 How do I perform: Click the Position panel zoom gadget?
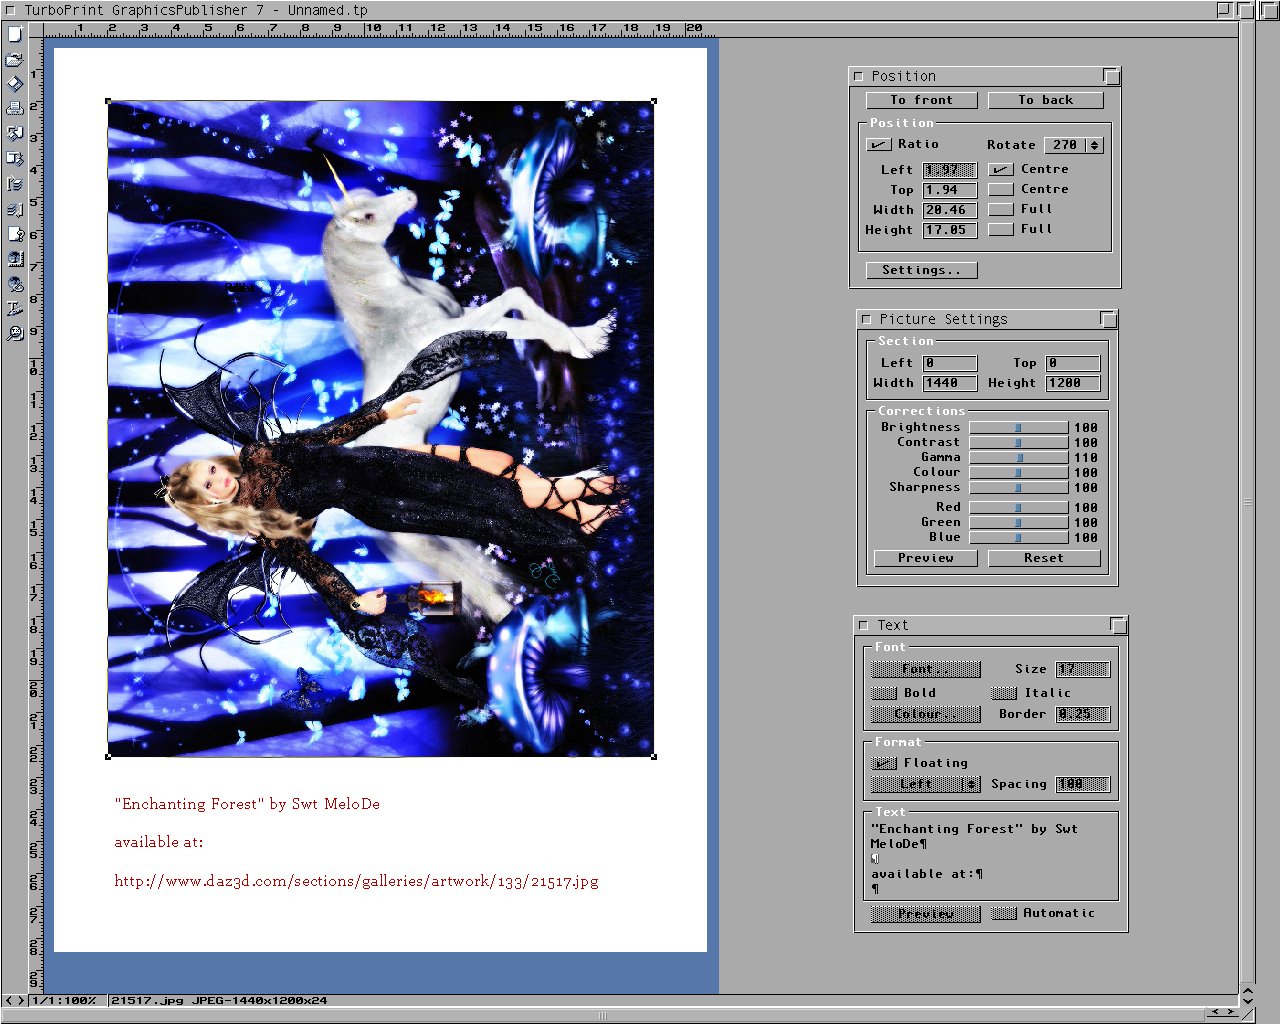[1111, 76]
